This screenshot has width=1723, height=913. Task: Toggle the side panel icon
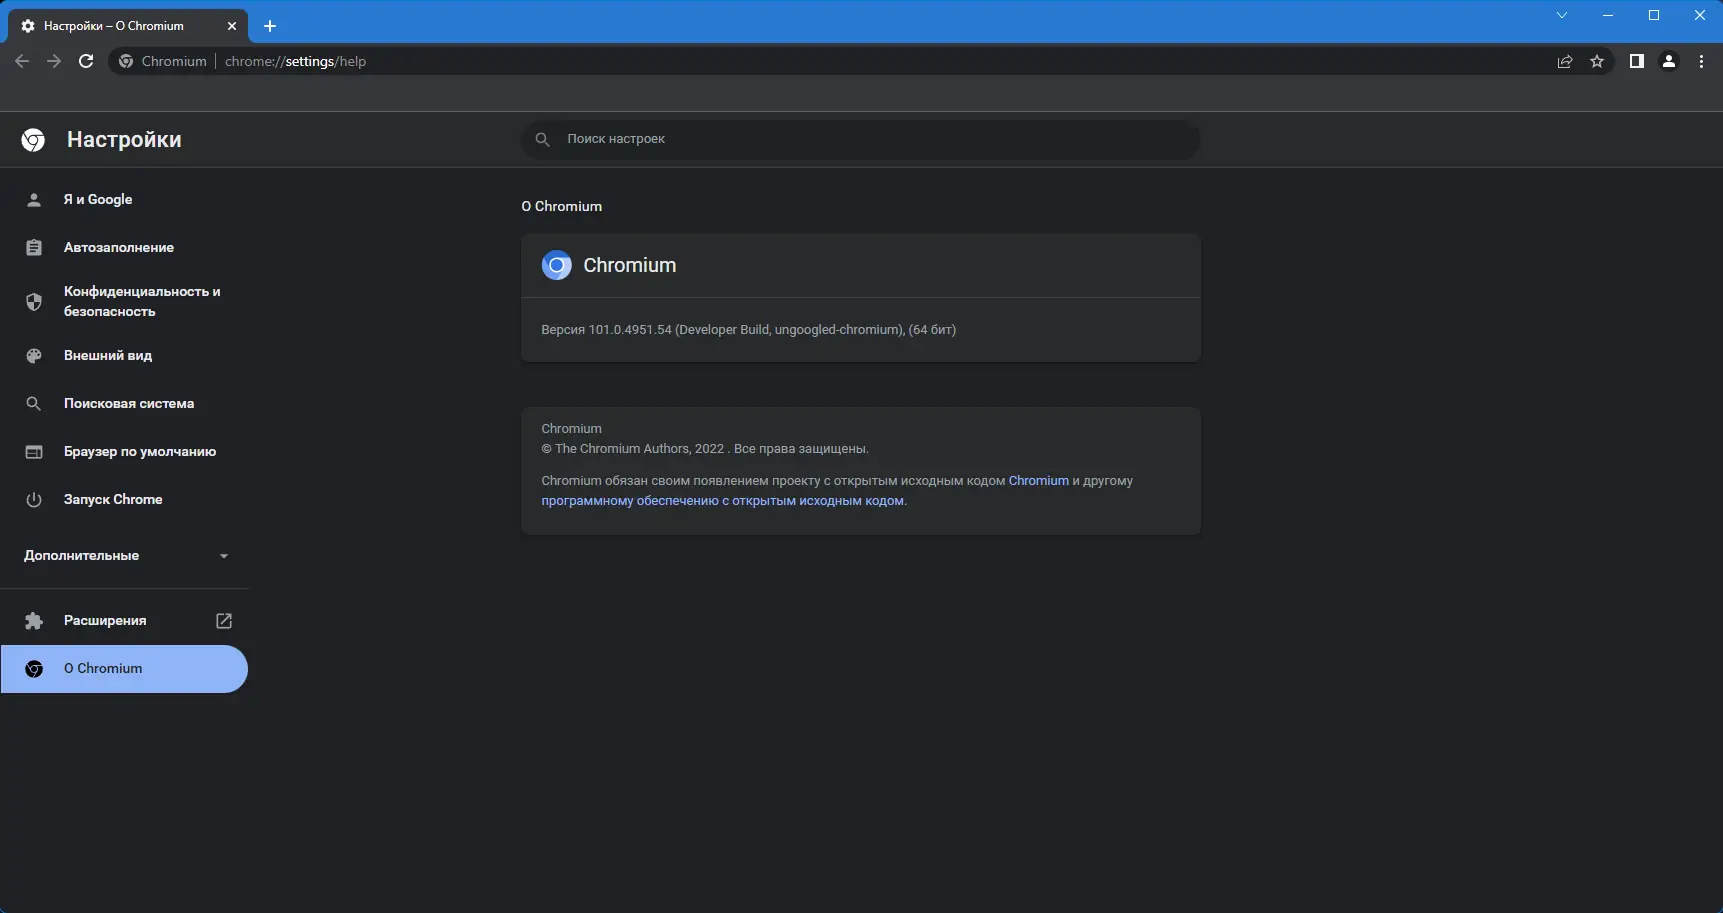pos(1637,61)
